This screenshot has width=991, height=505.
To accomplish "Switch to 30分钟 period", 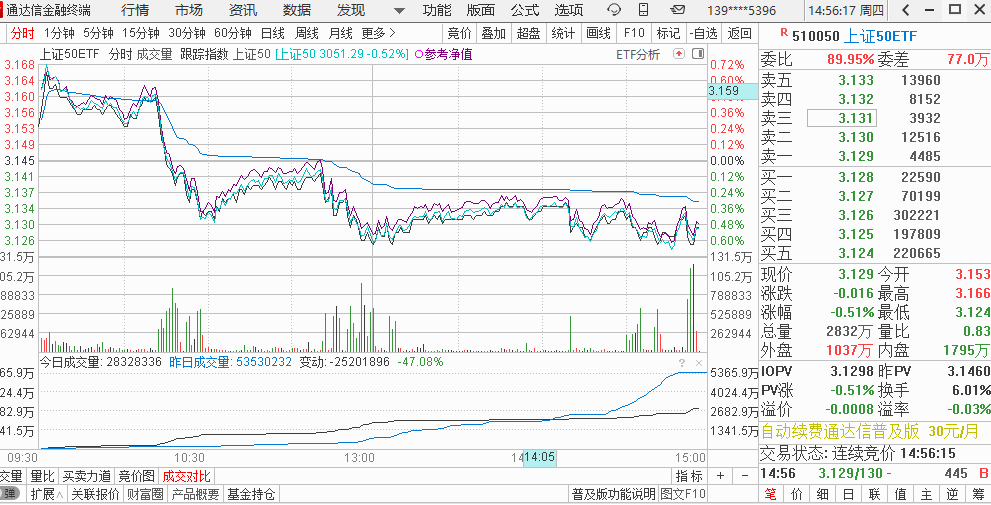I will pos(186,33).
